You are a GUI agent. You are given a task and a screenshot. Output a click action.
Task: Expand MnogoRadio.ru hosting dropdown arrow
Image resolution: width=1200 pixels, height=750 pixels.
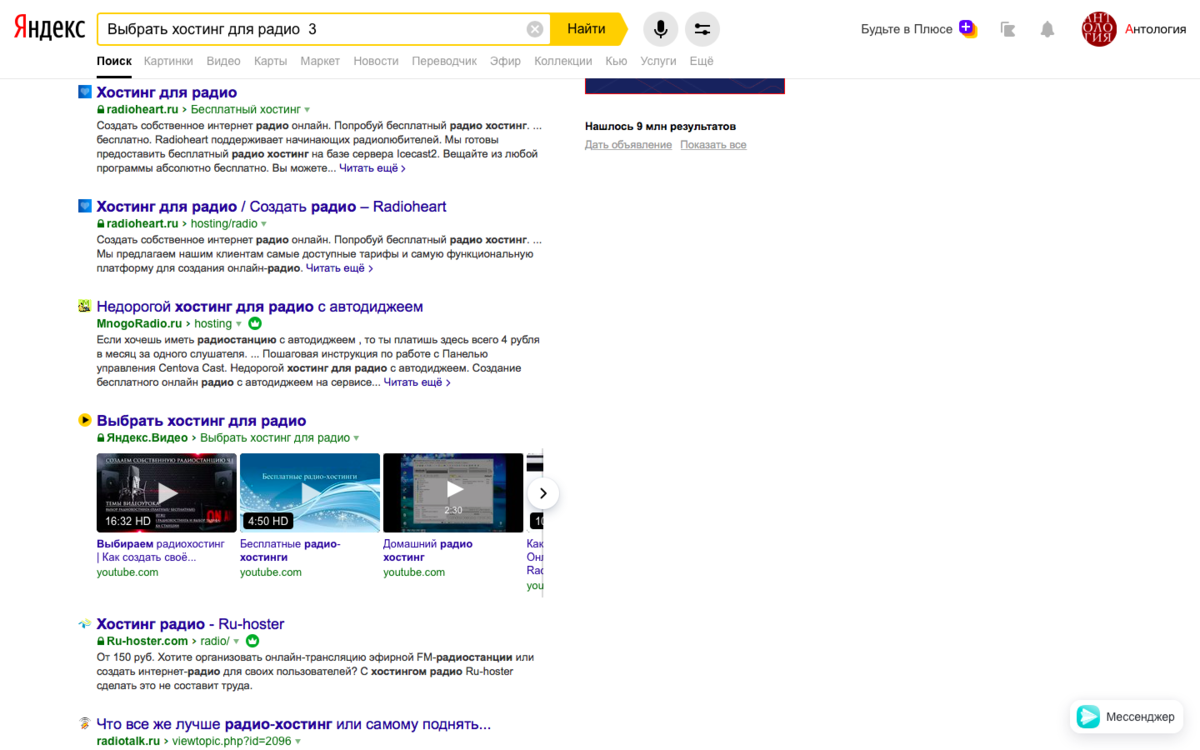click(x=239, y=324)
